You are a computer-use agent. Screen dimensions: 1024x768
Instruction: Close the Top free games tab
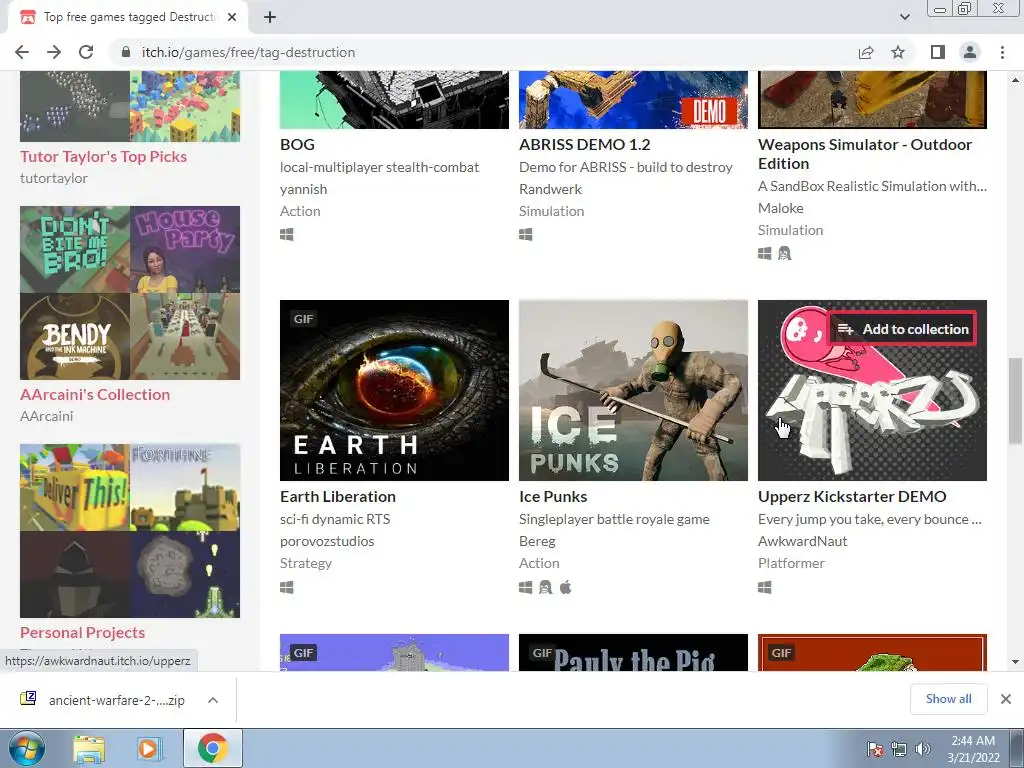[232, 17]
